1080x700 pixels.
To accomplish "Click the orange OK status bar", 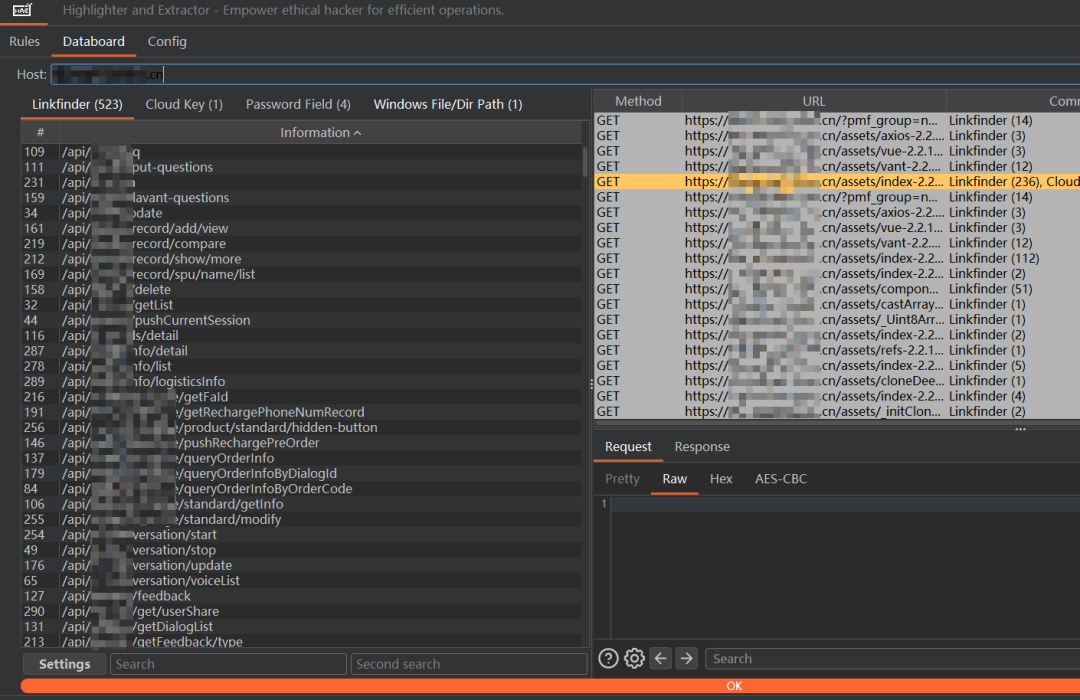I will pos(550,686).
